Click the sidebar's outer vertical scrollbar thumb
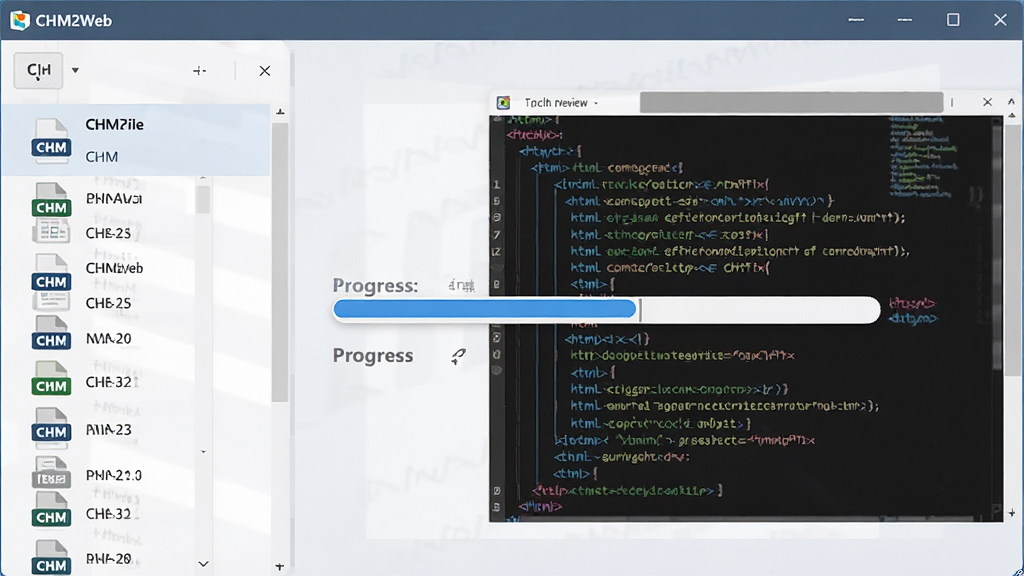 pos(280,263)
